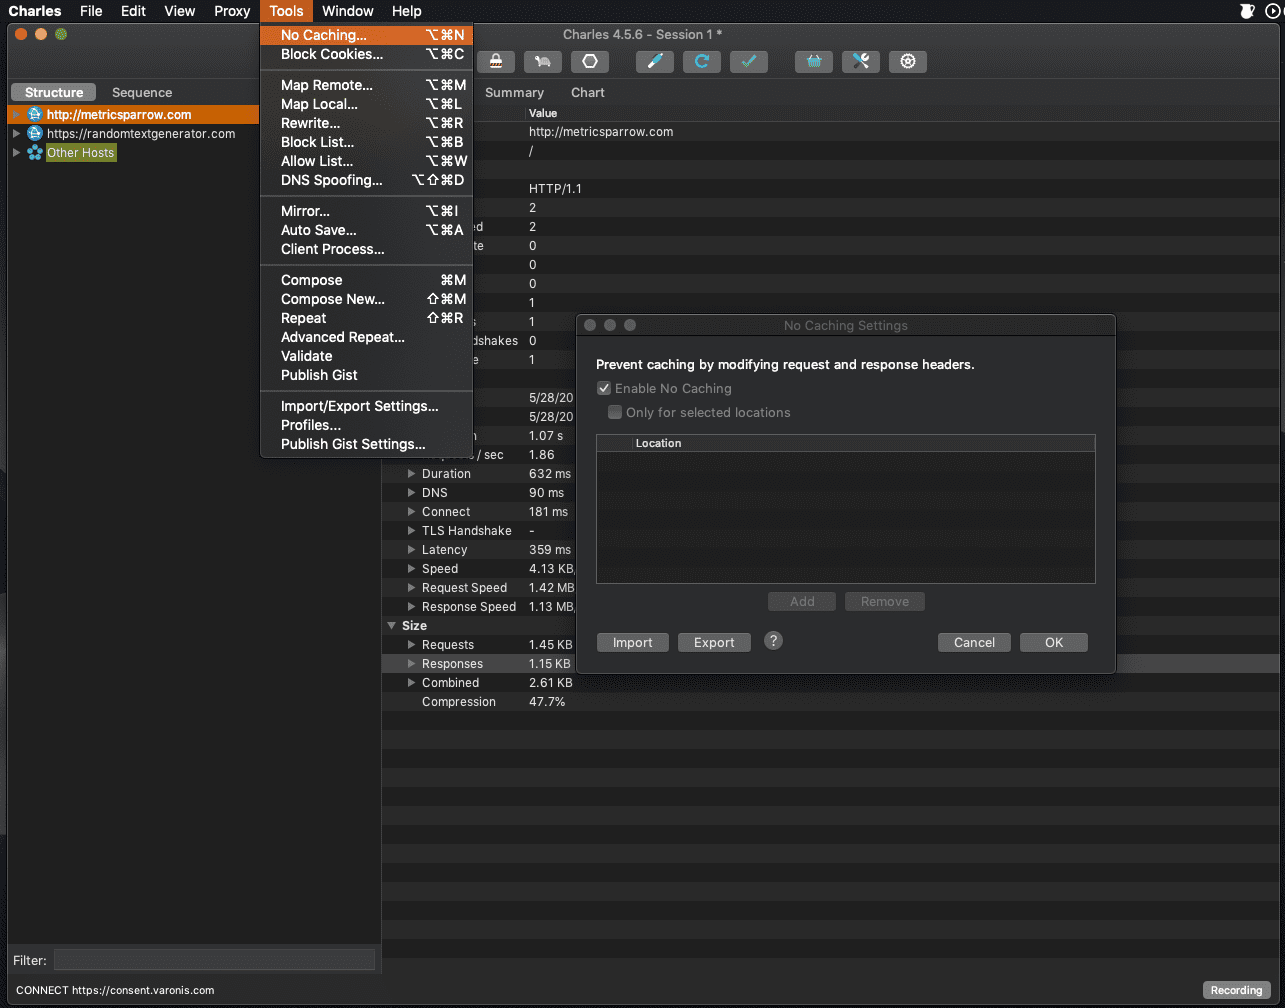Collapse the Size section
This screenshot has width=1285, height=1008.
pyautogui.click(x=391, y=626)
